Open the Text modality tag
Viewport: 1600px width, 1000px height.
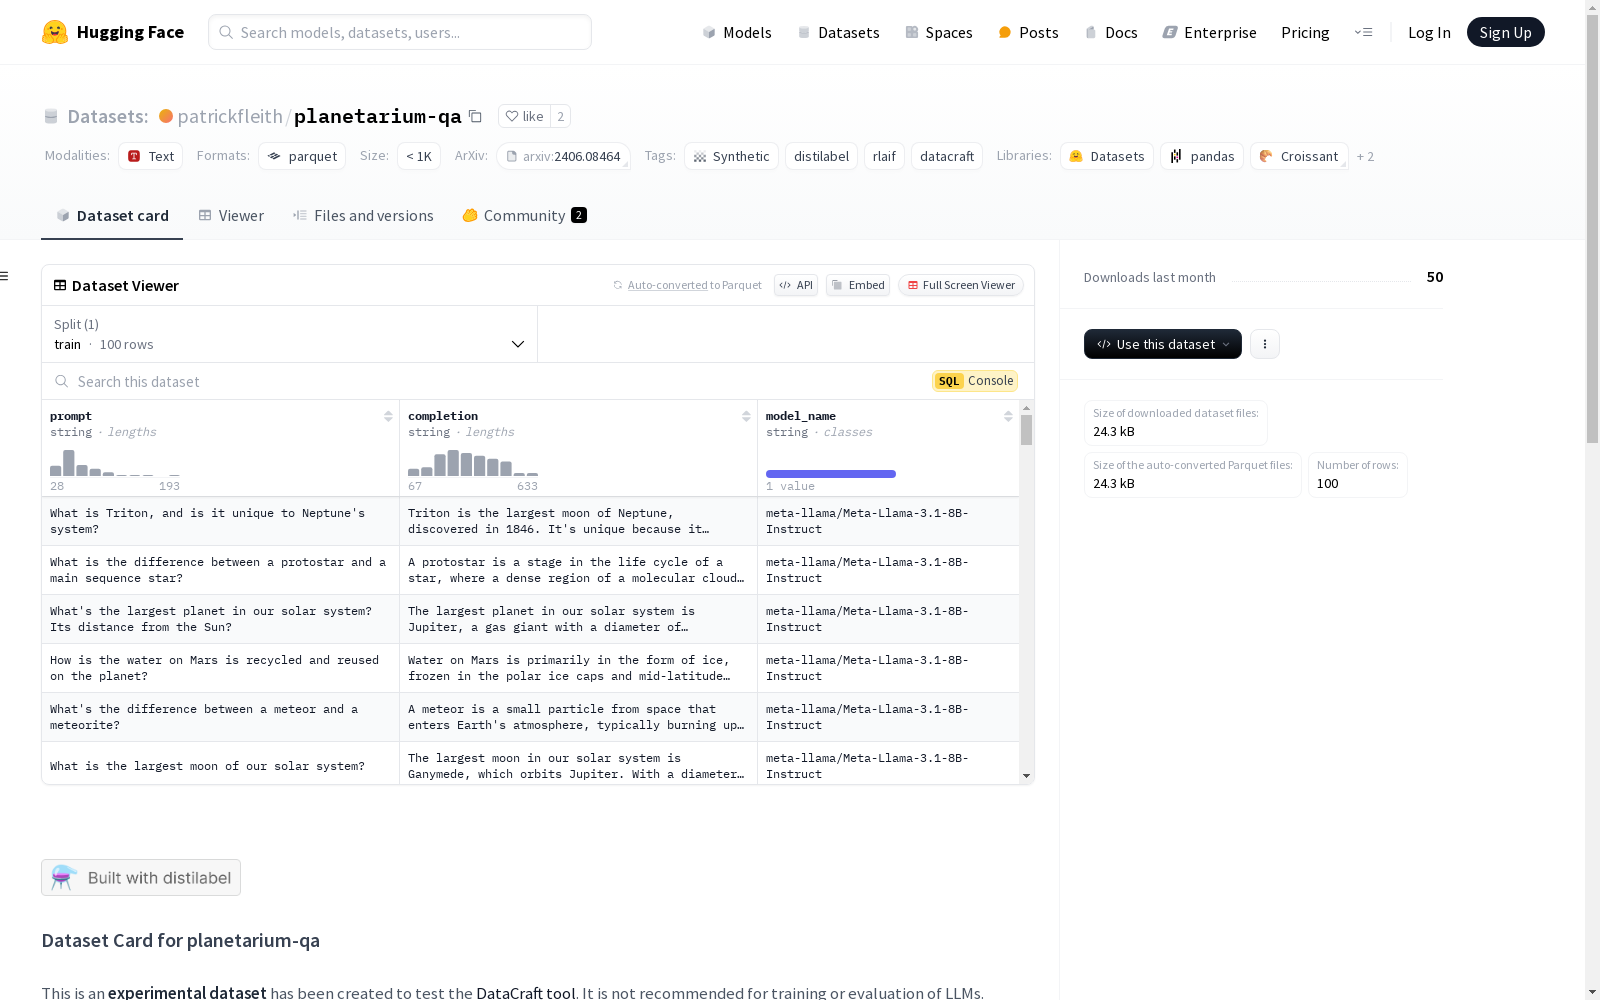coord(150,156)
